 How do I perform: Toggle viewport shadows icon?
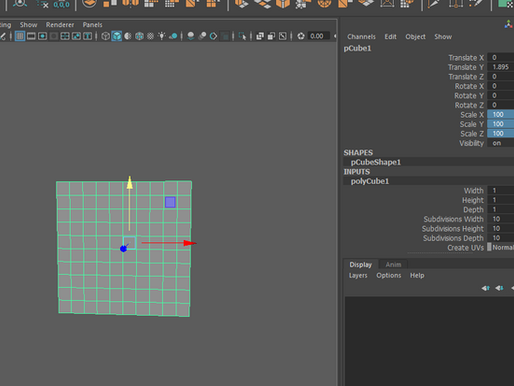pos(173,36)
